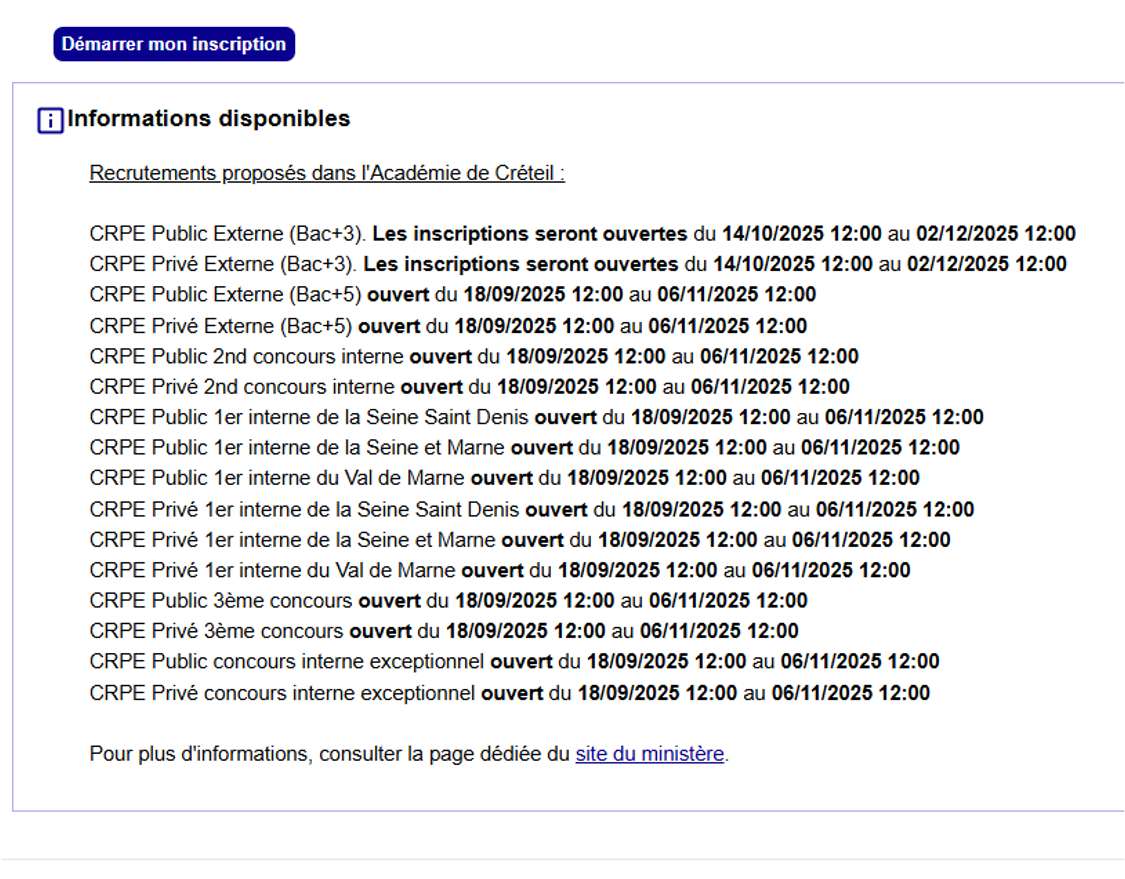This screenshot has height=879, width=1125.
Task: Select the CRPE Privé 2nd concours interne line
Action: click(x=469, y=387)
